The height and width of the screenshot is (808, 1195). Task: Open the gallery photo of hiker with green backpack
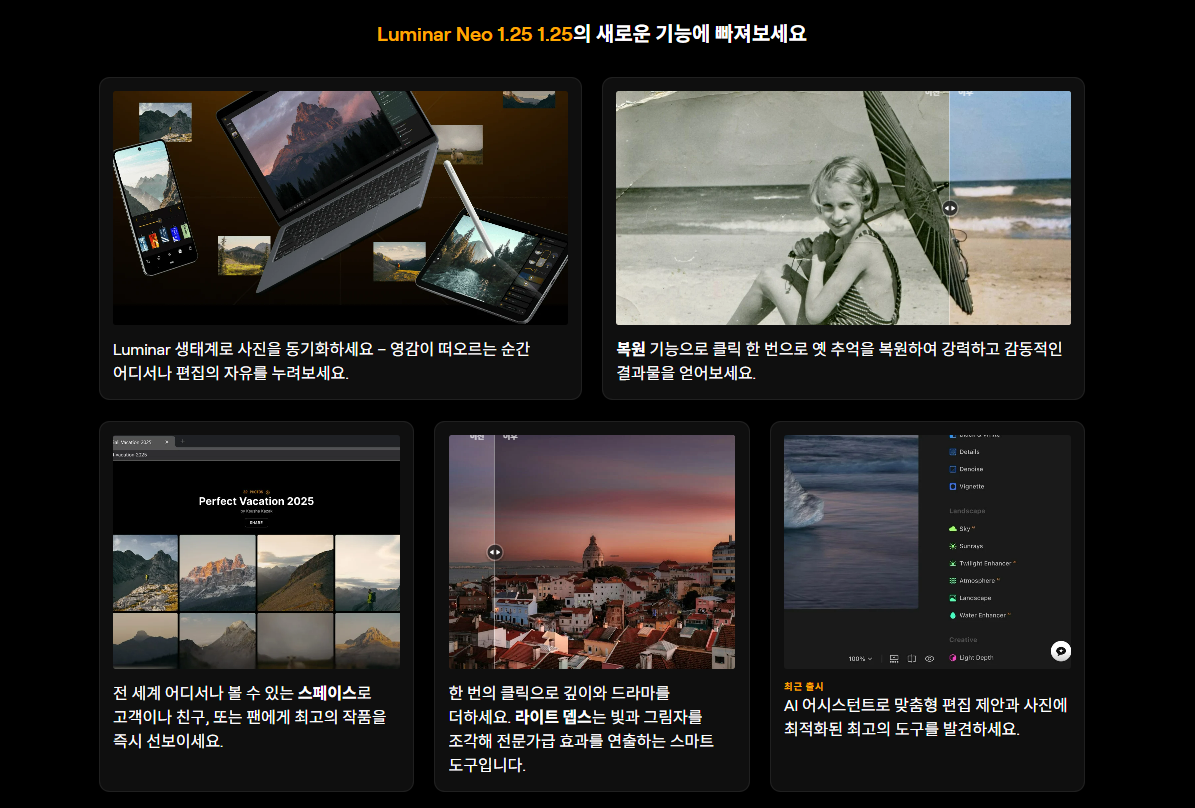click(367, 572)
